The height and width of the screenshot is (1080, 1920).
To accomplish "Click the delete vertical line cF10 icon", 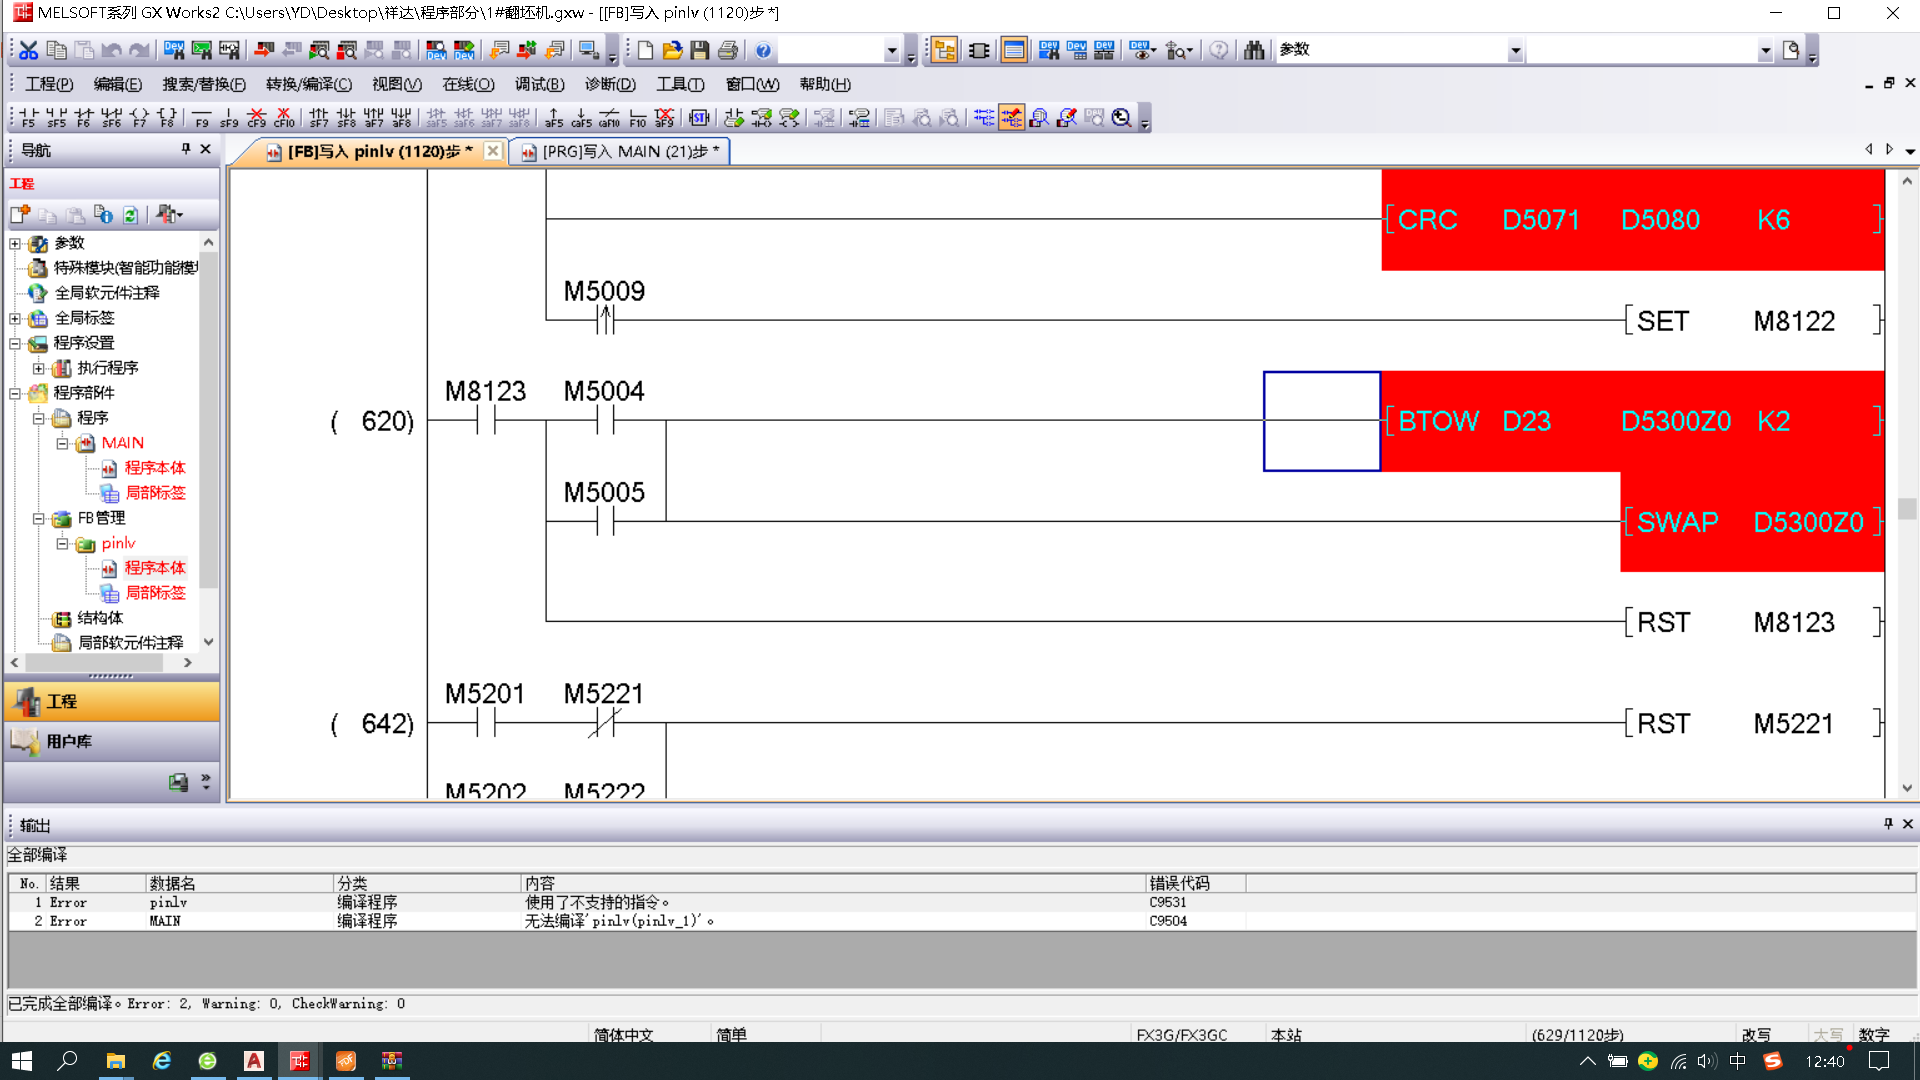I will 284,118.
